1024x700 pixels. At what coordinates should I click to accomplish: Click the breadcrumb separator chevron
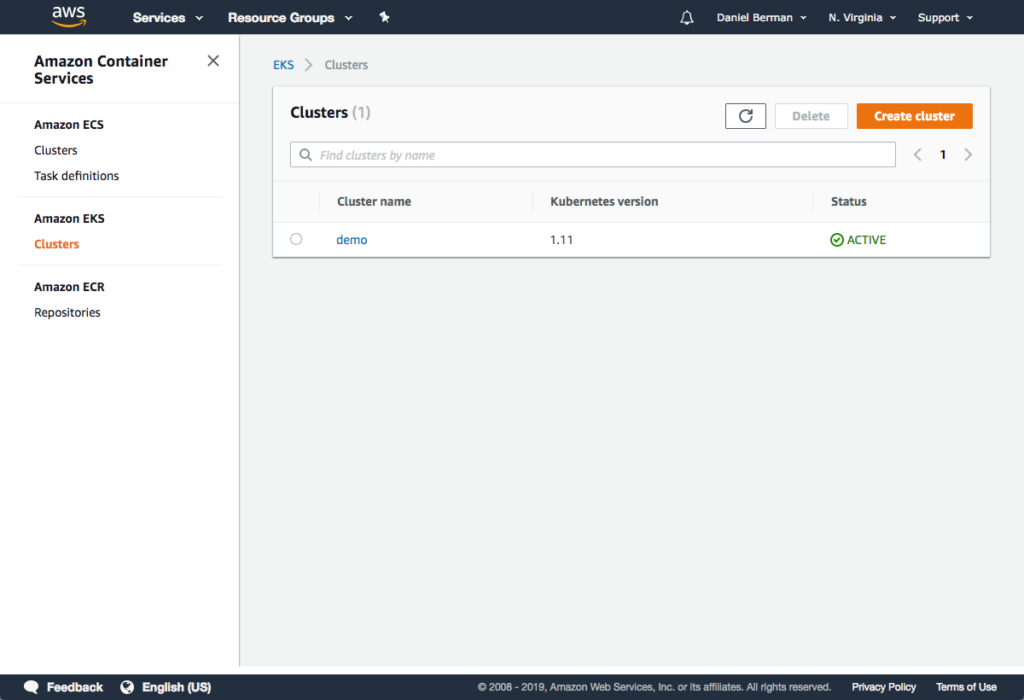(309, 65)
